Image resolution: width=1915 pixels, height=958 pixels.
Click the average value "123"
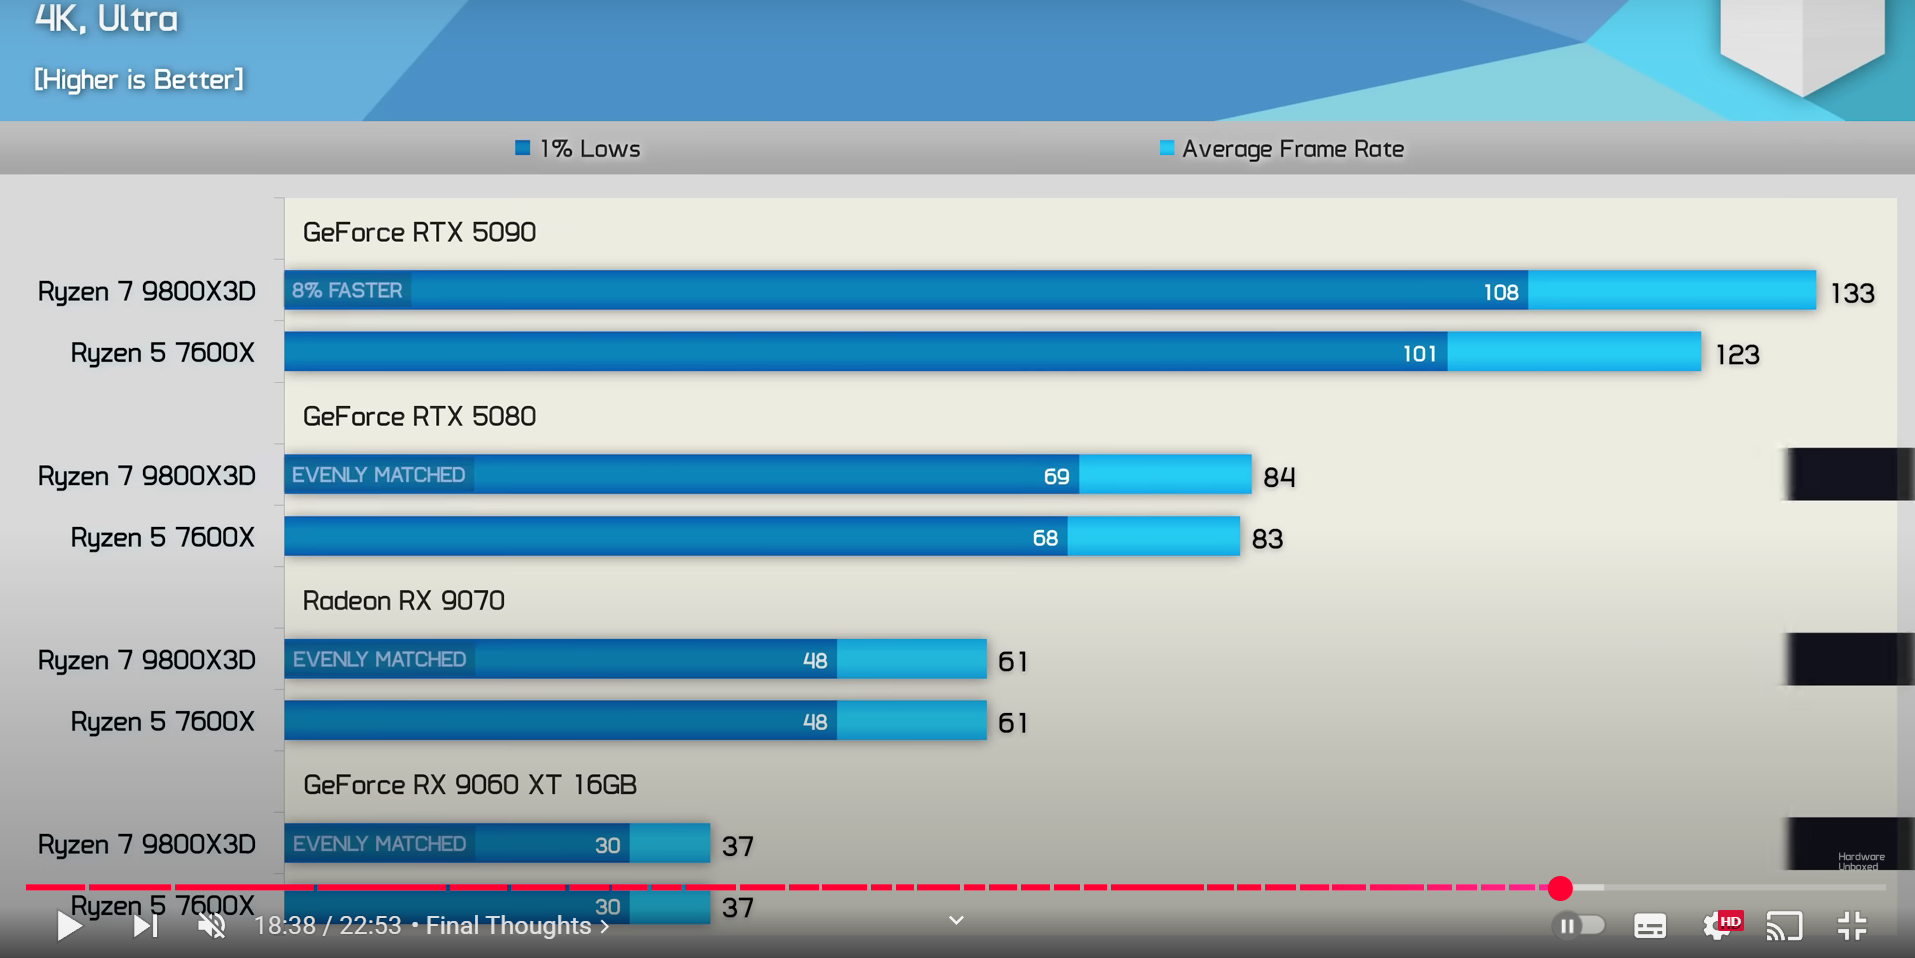(x=1737, y=354)
